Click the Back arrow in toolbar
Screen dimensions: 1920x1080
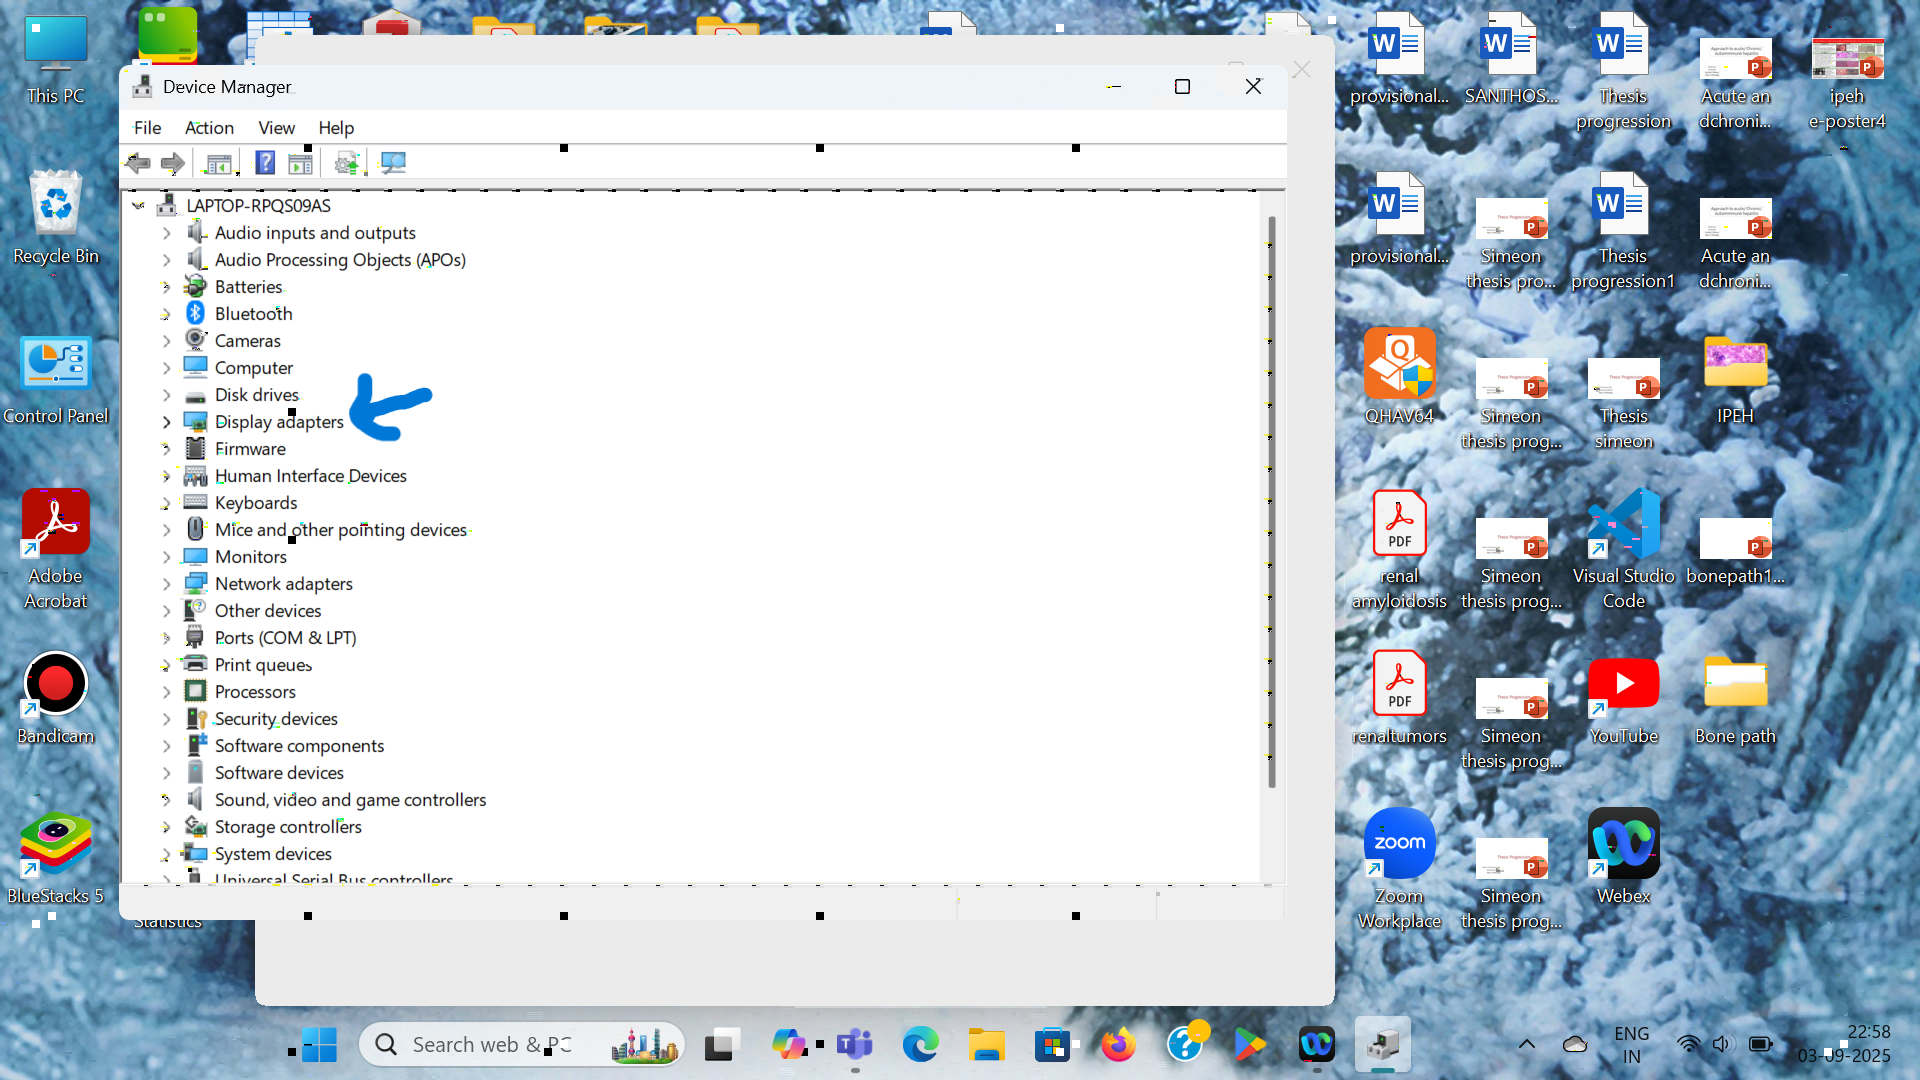[138, 163]
